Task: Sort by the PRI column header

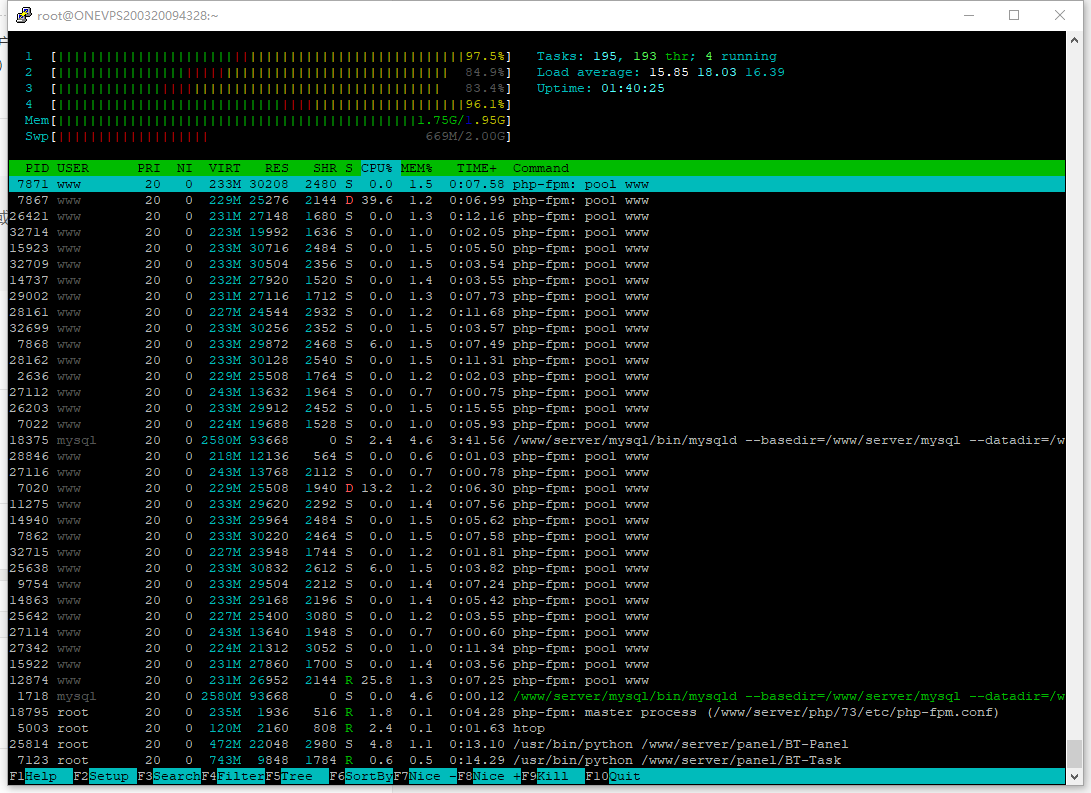Action: coord(148,168)
